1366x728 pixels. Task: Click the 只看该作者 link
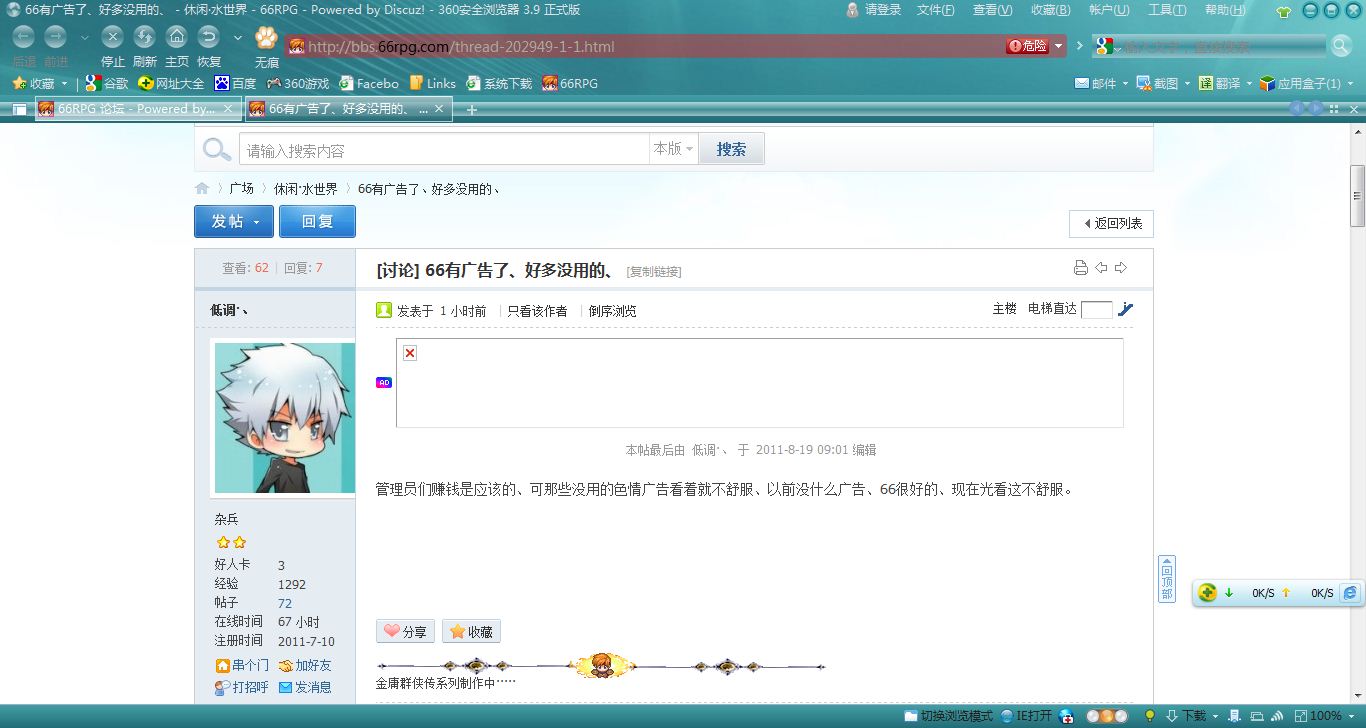(537, 311)
